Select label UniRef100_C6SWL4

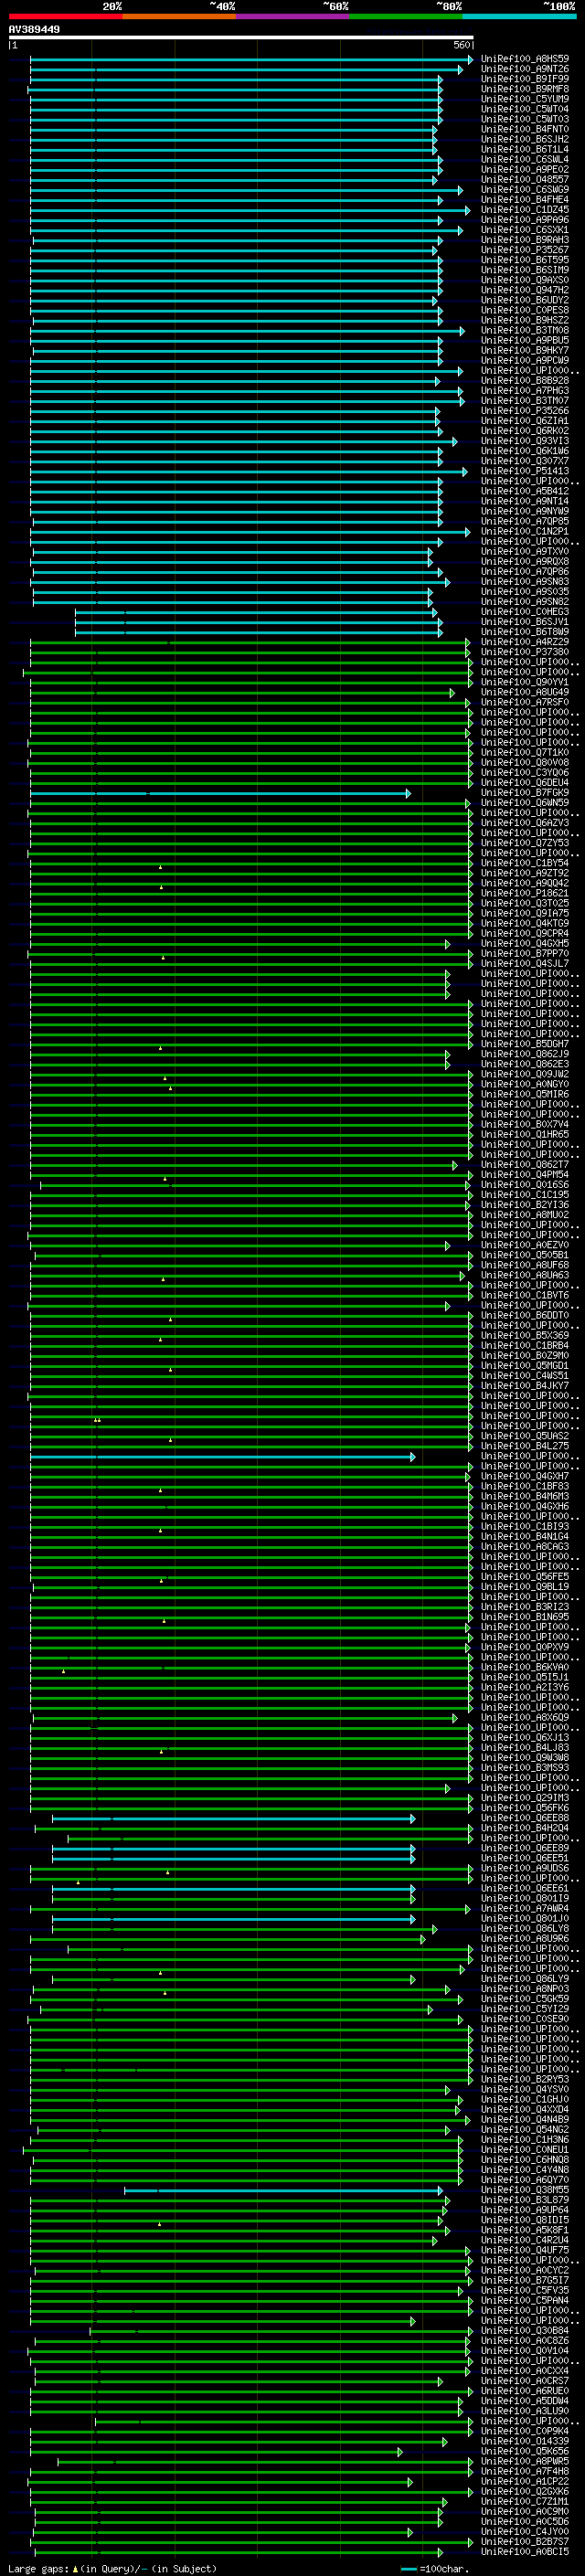[525, 159]
